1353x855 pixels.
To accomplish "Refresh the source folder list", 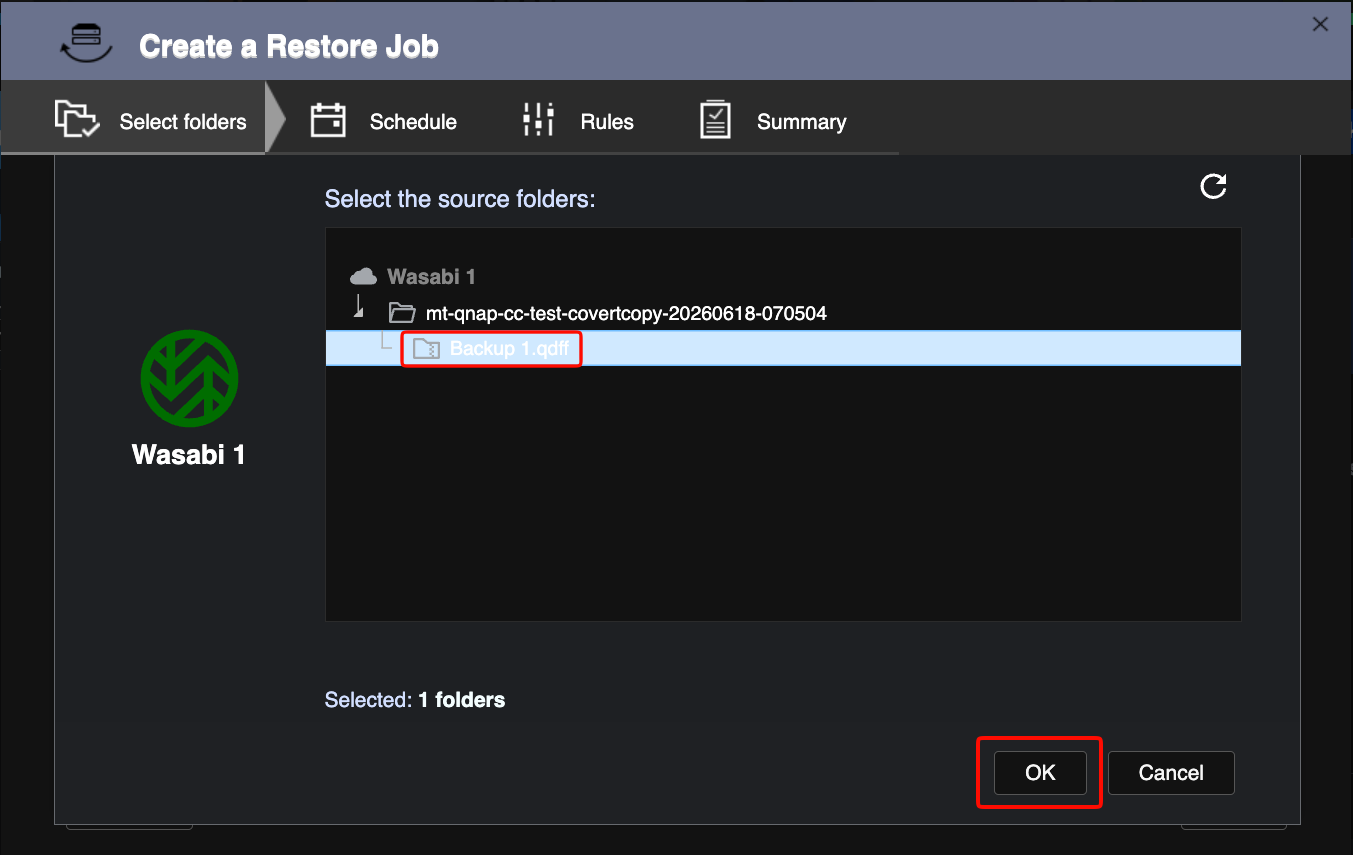I will pyautogui.click(x=1213, y=186).
